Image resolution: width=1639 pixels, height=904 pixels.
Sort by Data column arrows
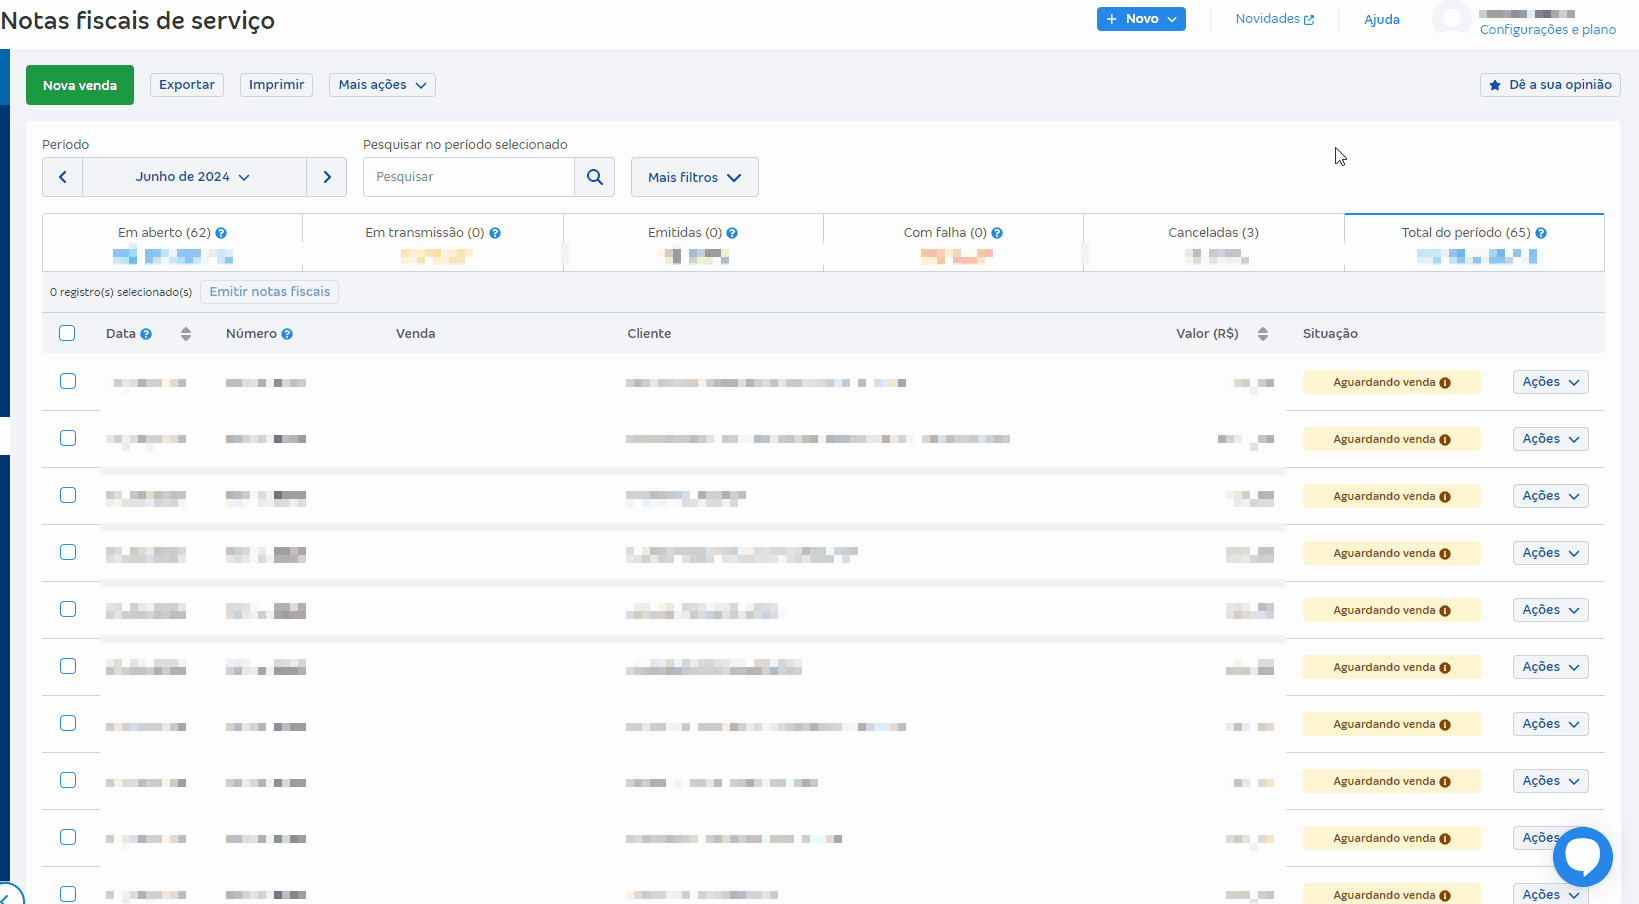tap(186, 334)
